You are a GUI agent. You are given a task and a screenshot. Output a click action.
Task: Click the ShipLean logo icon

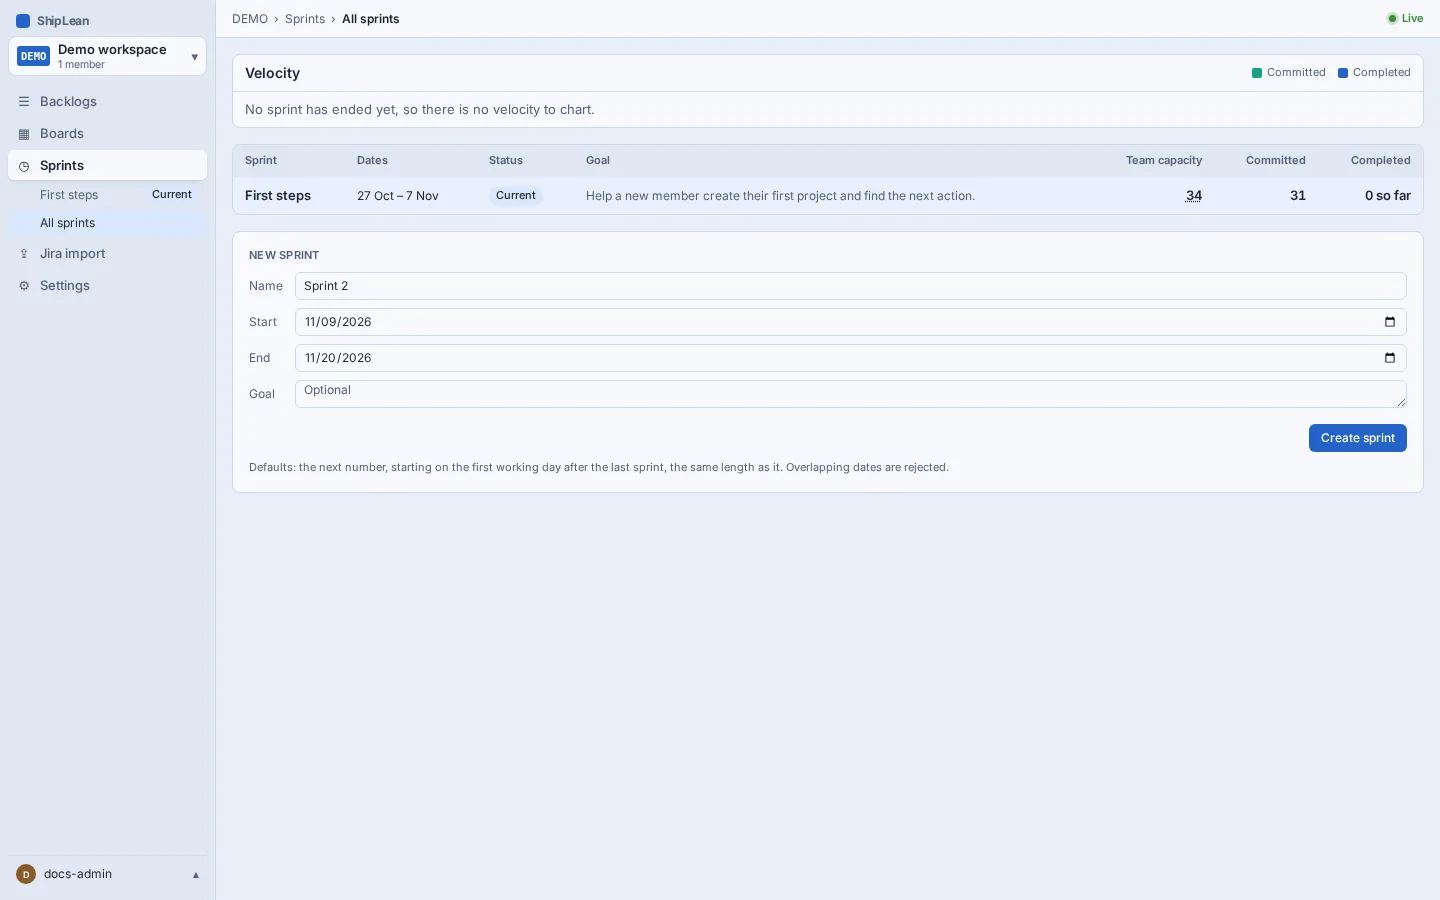pyautogui.click(x=23, y=21)
